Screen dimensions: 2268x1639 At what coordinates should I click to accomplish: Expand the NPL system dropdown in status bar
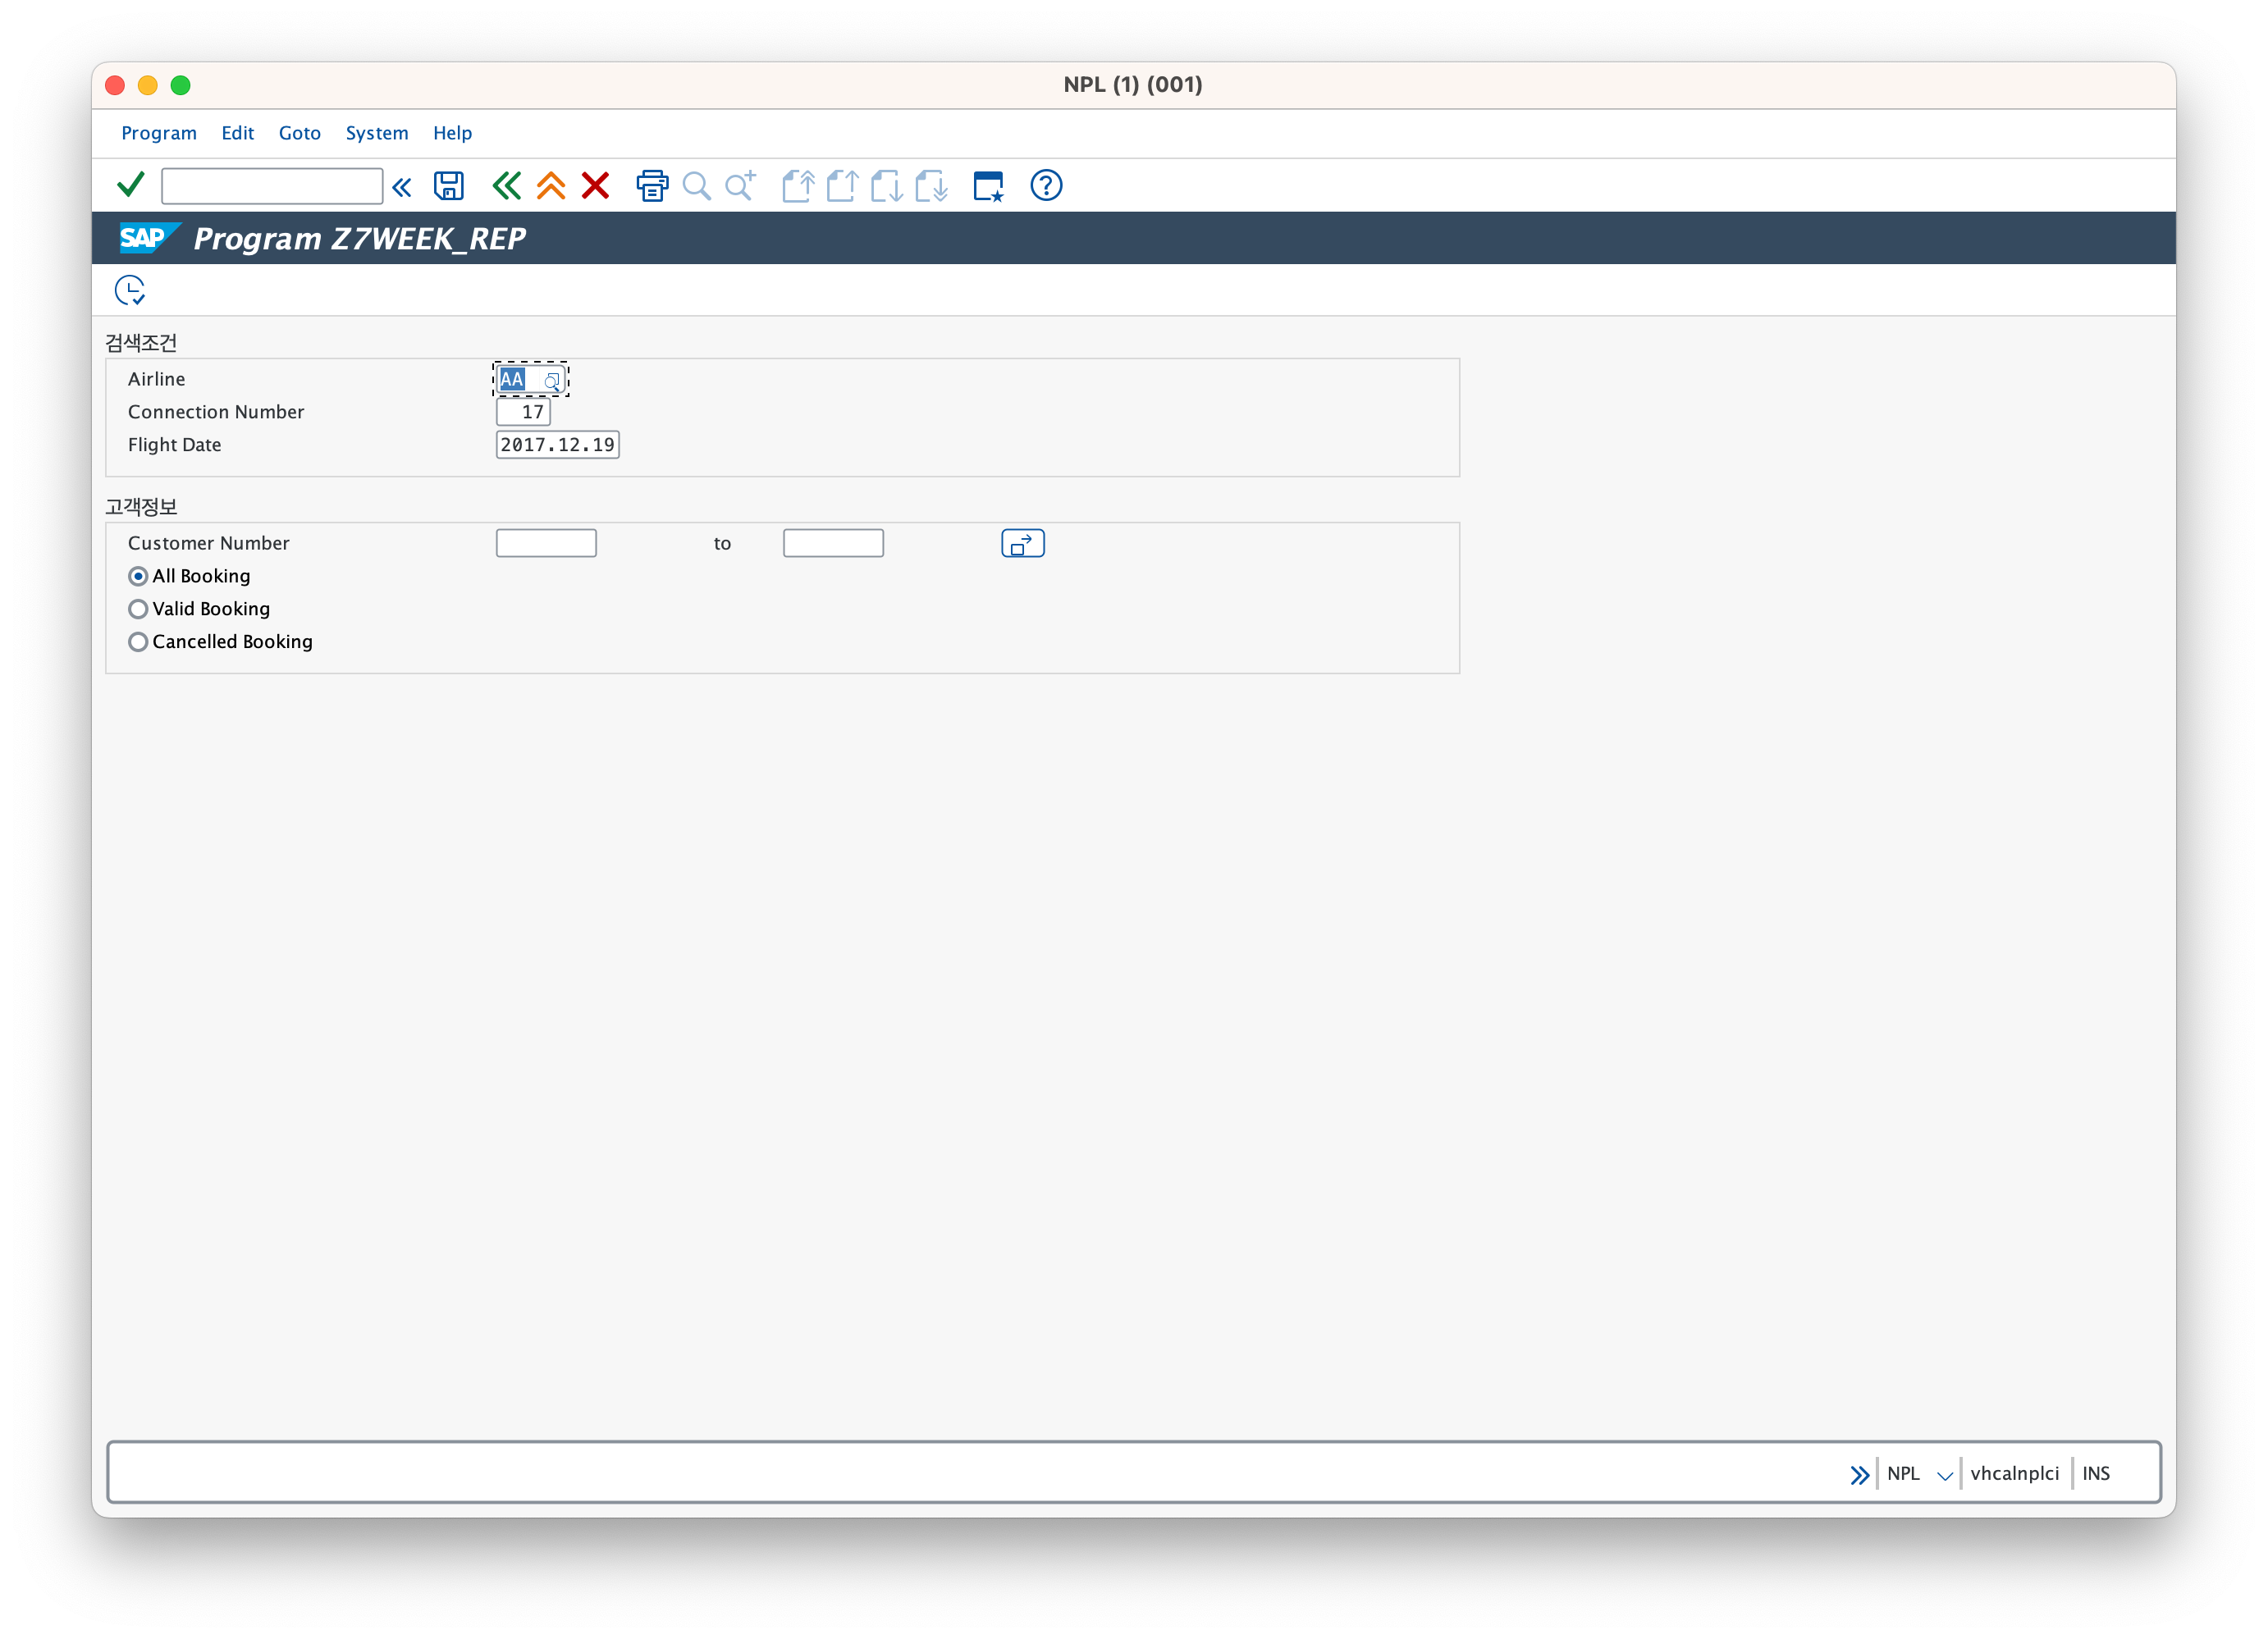click(1944, 1474)
